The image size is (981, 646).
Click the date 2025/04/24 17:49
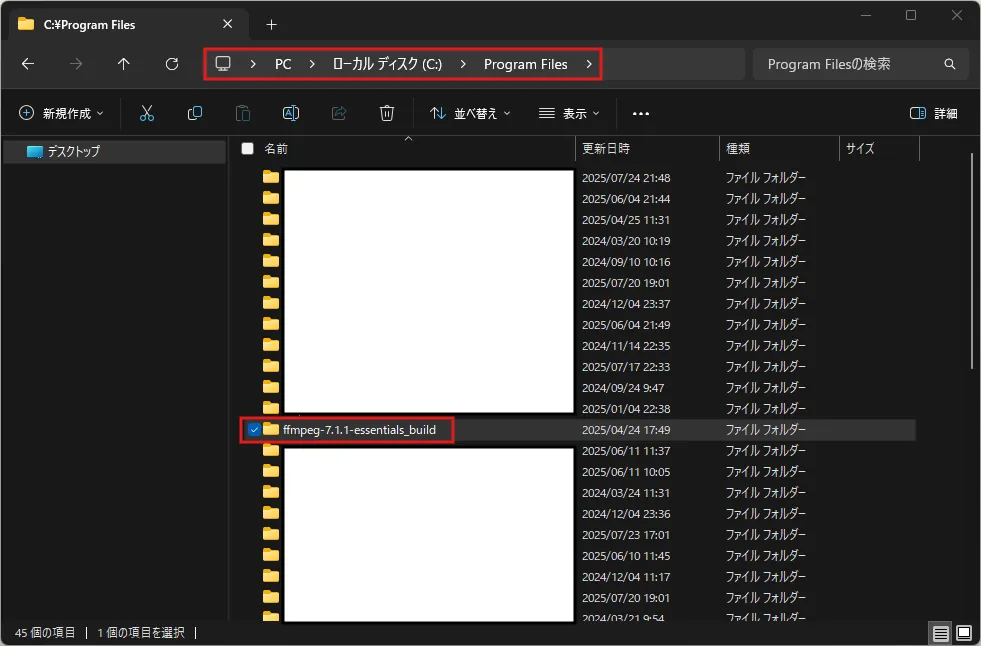click(626, 430)
